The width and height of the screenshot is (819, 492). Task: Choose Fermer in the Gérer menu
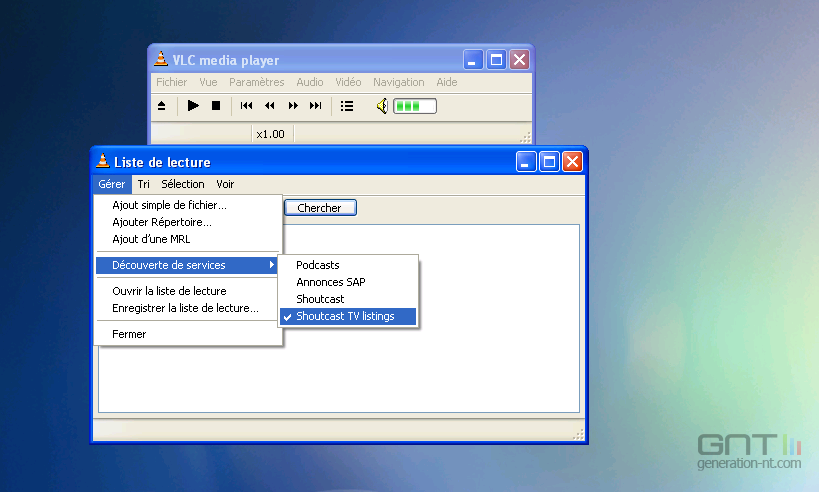(x=188, y=334)
